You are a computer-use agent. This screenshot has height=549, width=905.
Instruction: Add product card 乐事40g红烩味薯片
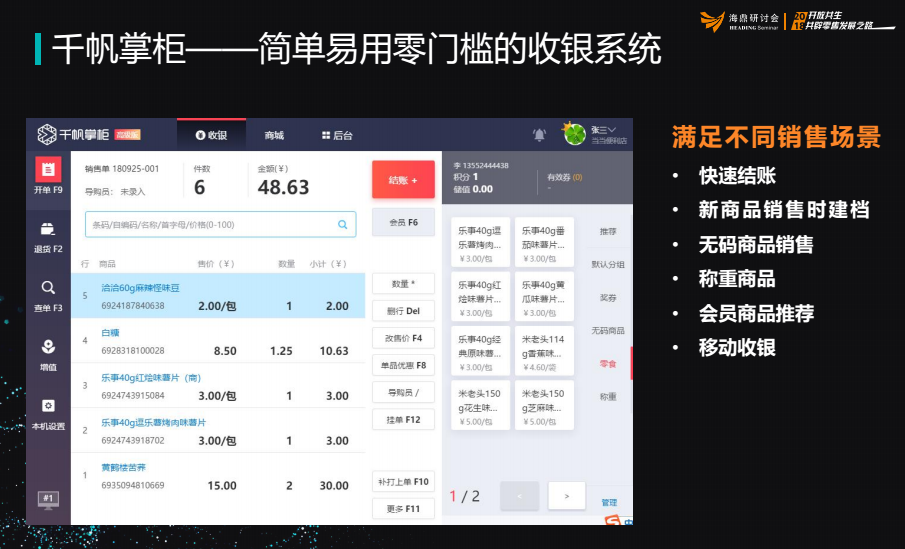tap(480, 297)
